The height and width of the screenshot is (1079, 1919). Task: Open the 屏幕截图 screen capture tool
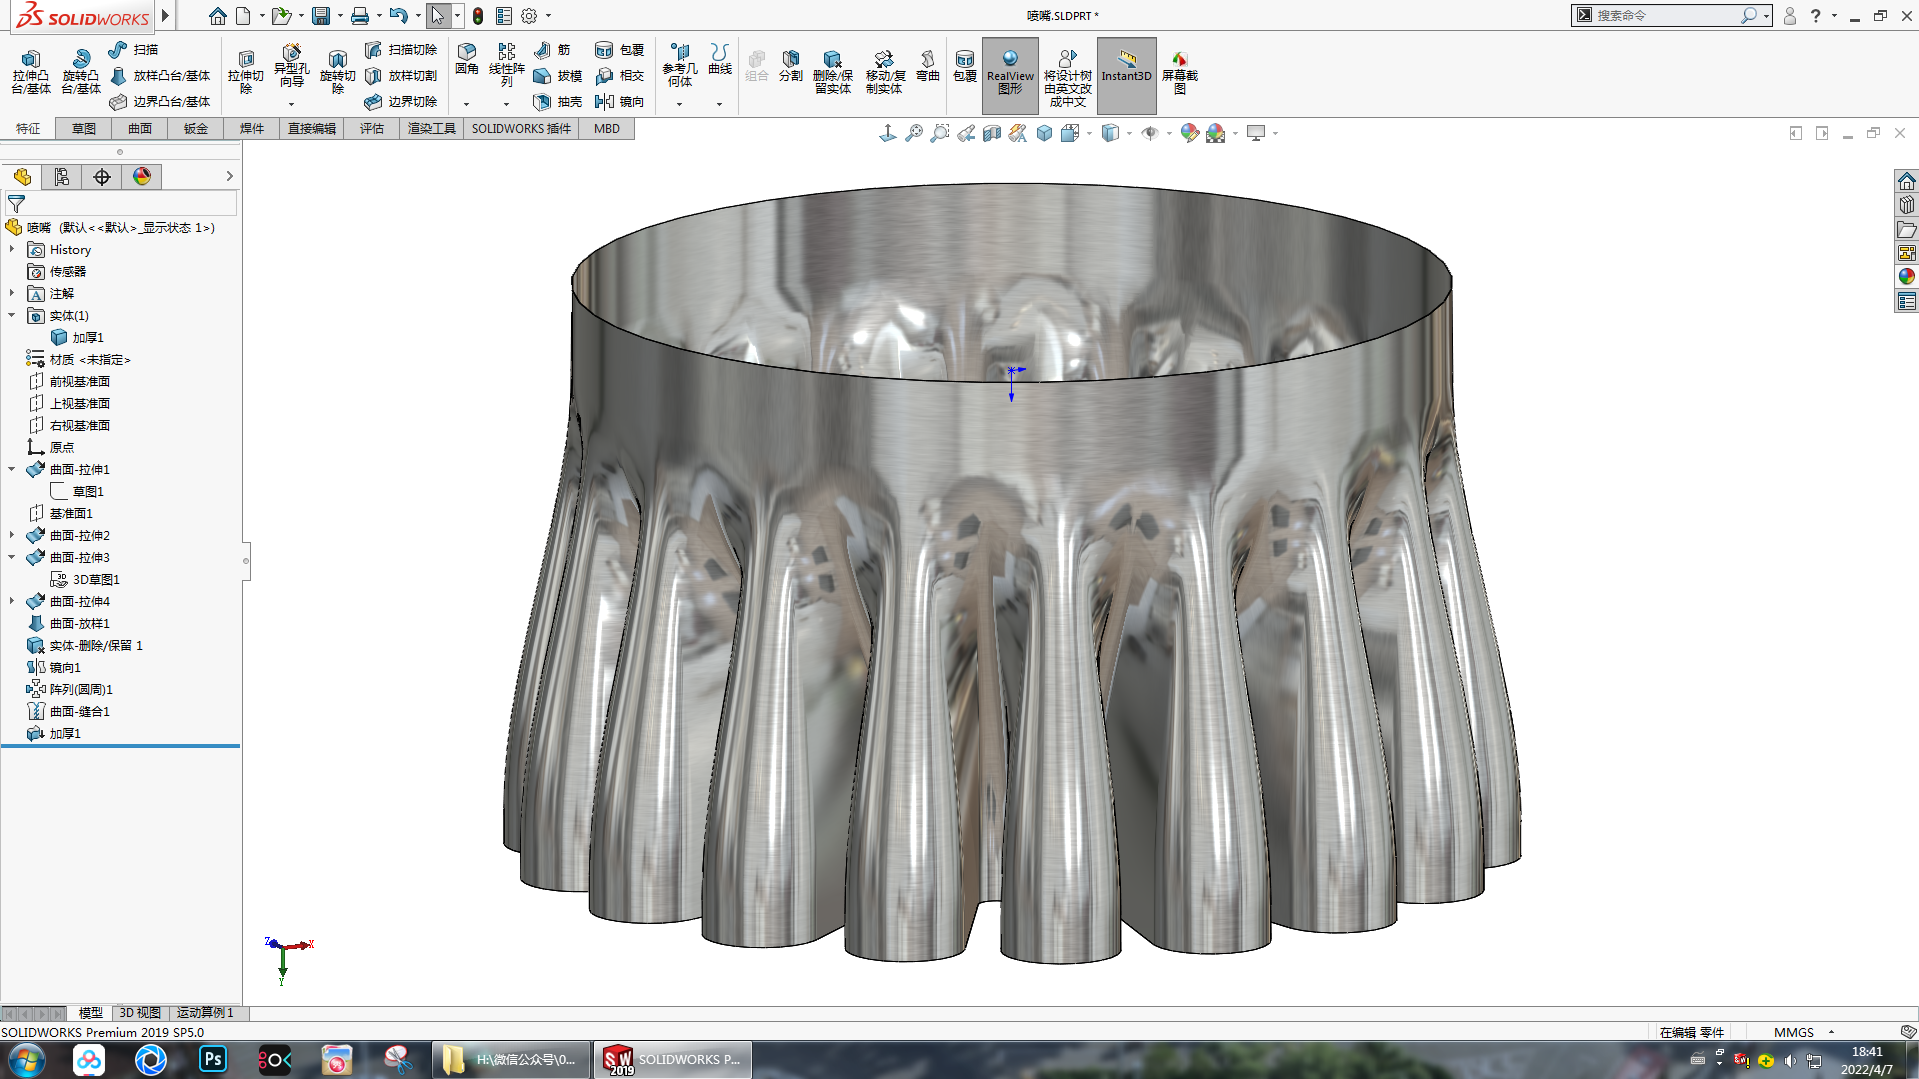pyautogui.click(x=1180, y=72)
